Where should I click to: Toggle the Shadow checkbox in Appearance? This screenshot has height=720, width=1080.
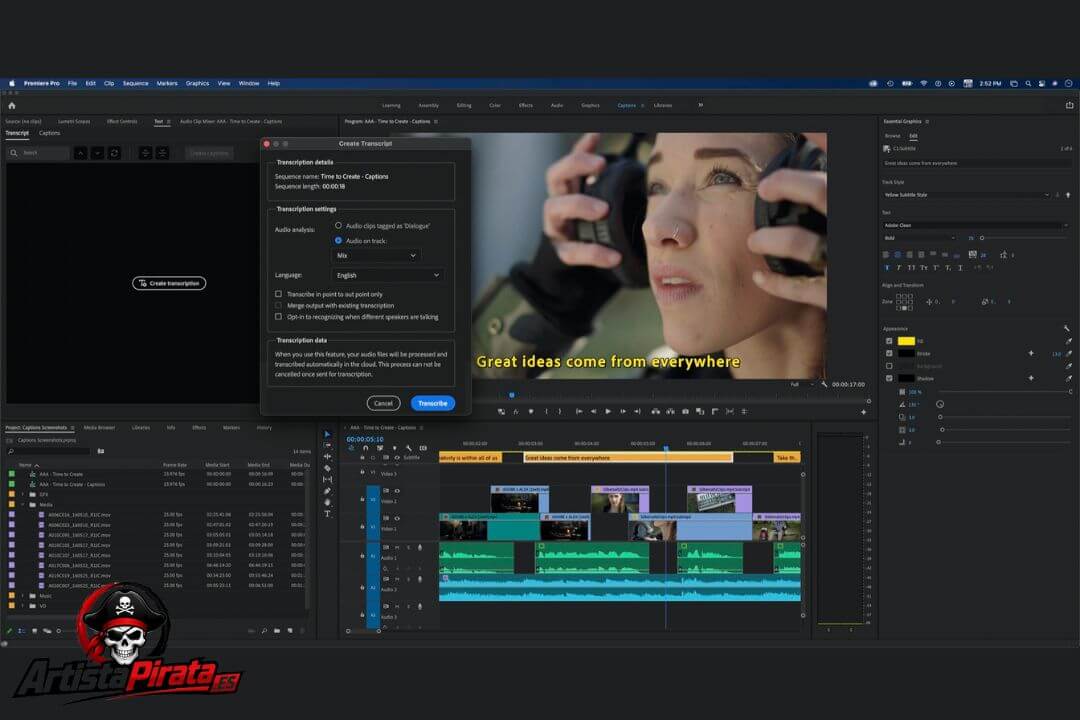pos(889,378)
